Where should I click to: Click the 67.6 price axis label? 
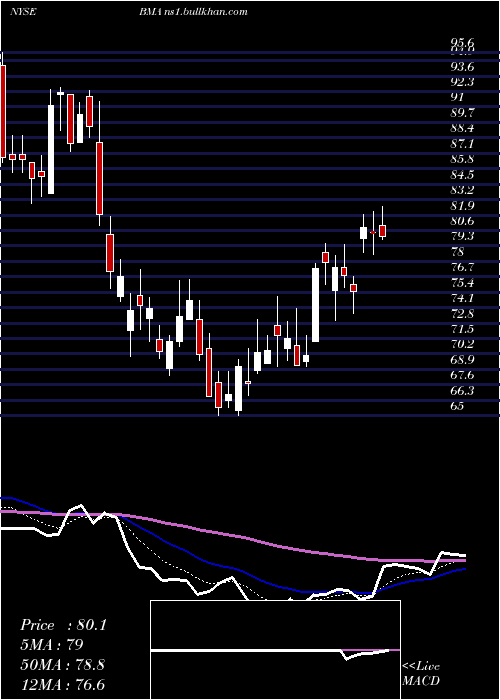[462, 375]
